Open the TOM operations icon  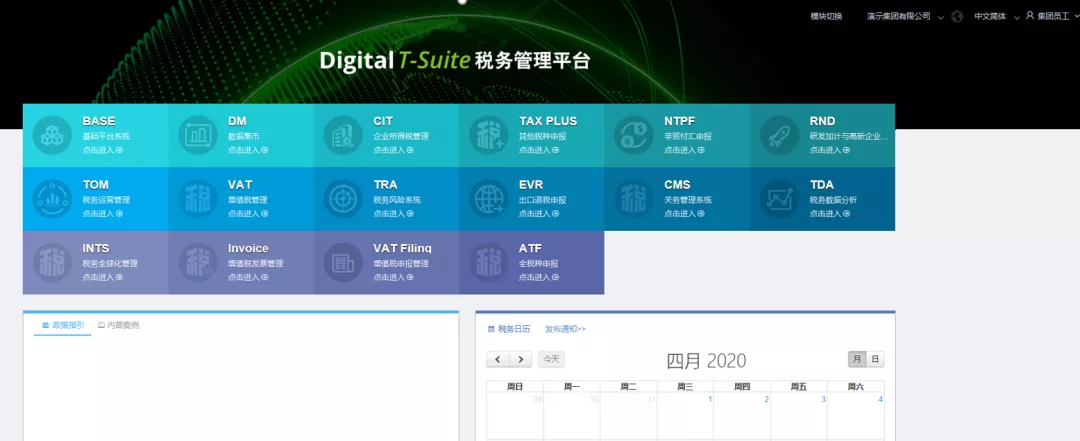(x=52, y=199)
